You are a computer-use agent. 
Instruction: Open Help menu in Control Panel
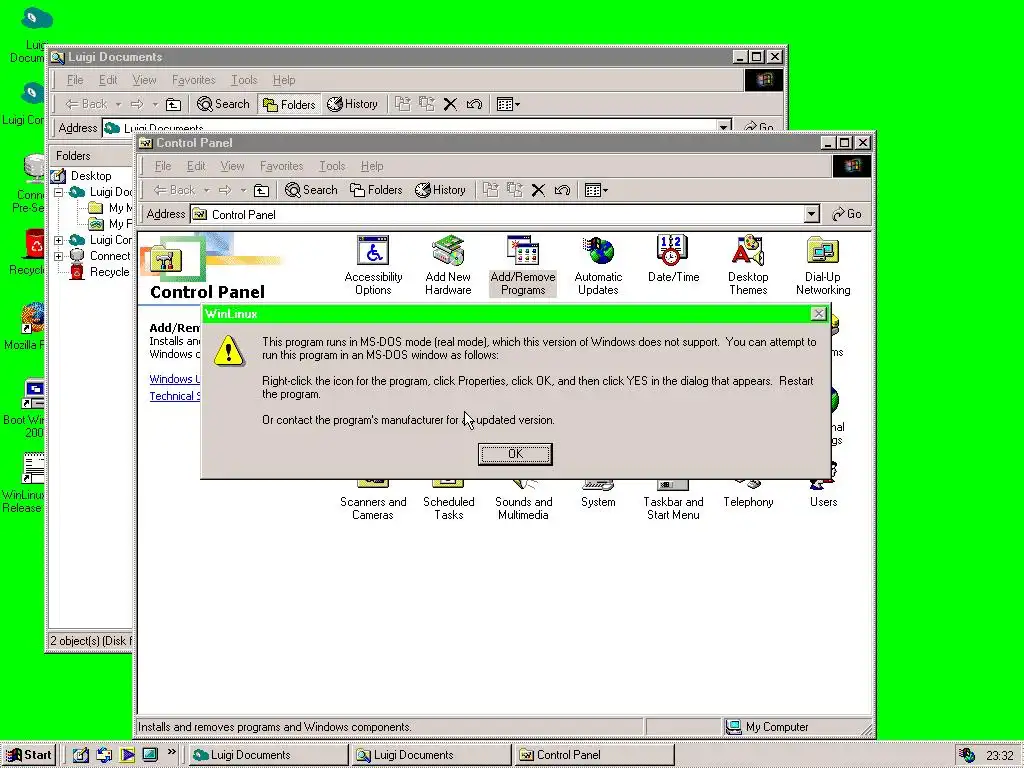372,166
